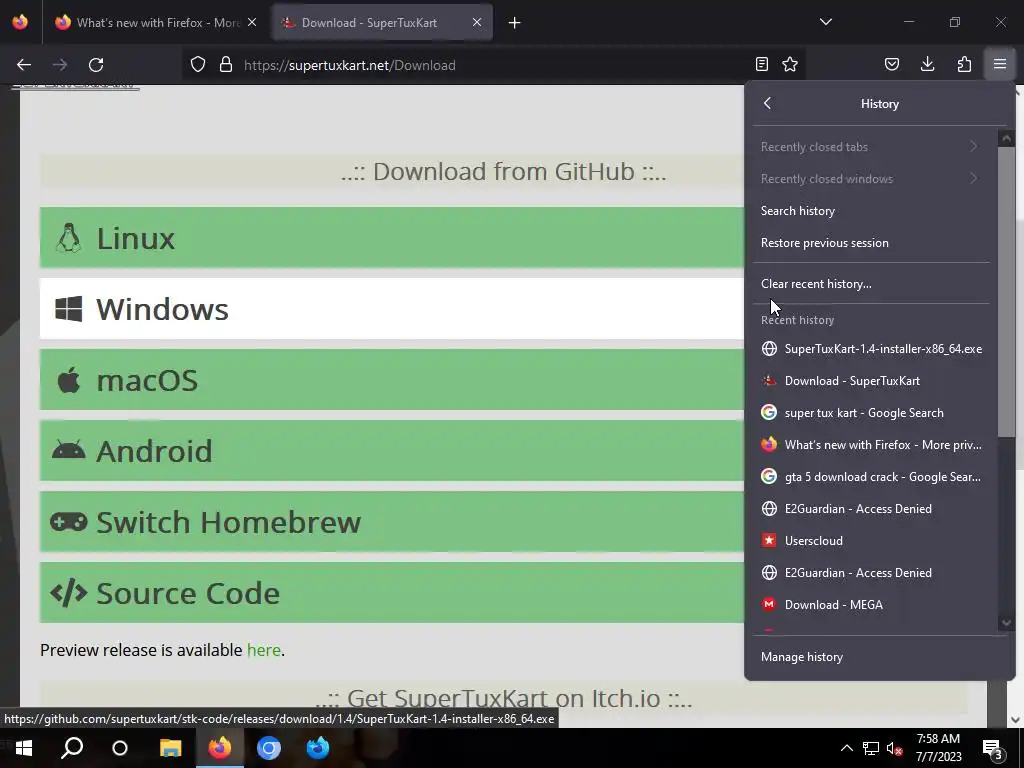Open Waterfox icon in taskbar

click(x=317, y=748)
